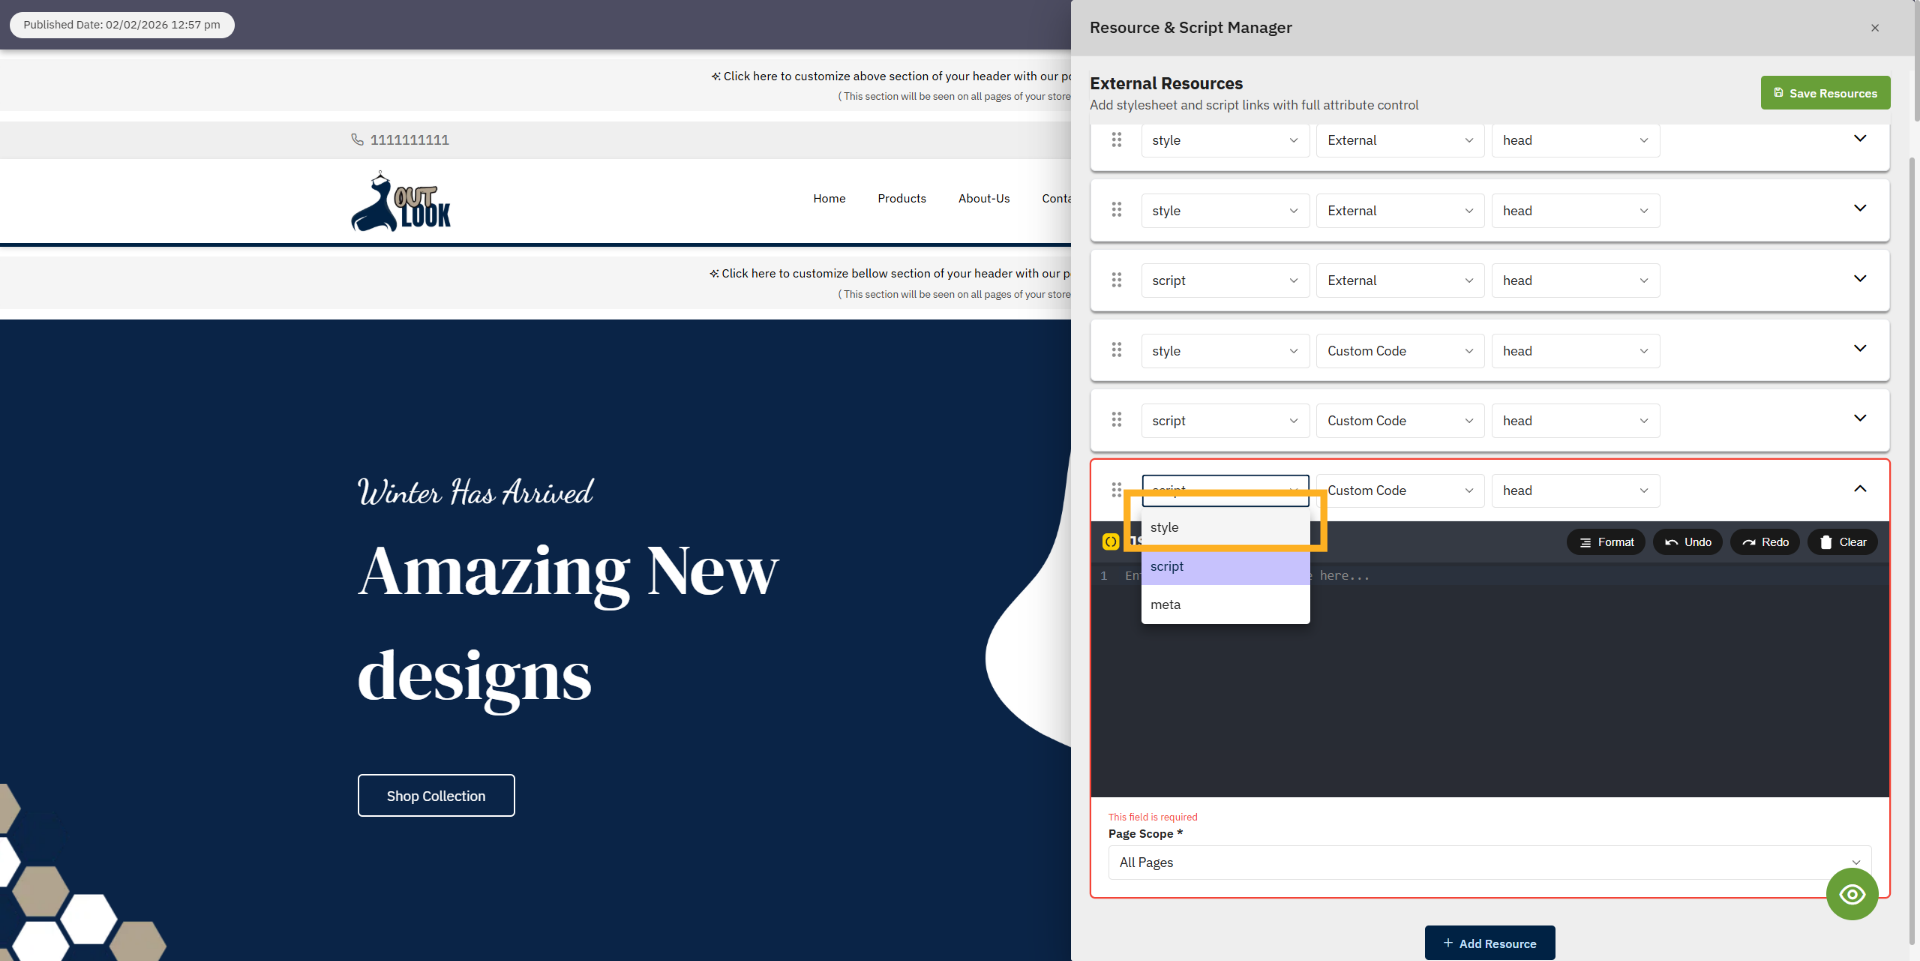Open the head placement dropdown
Viewport: 1920px width, 961px height.
tap(1575, 490)
